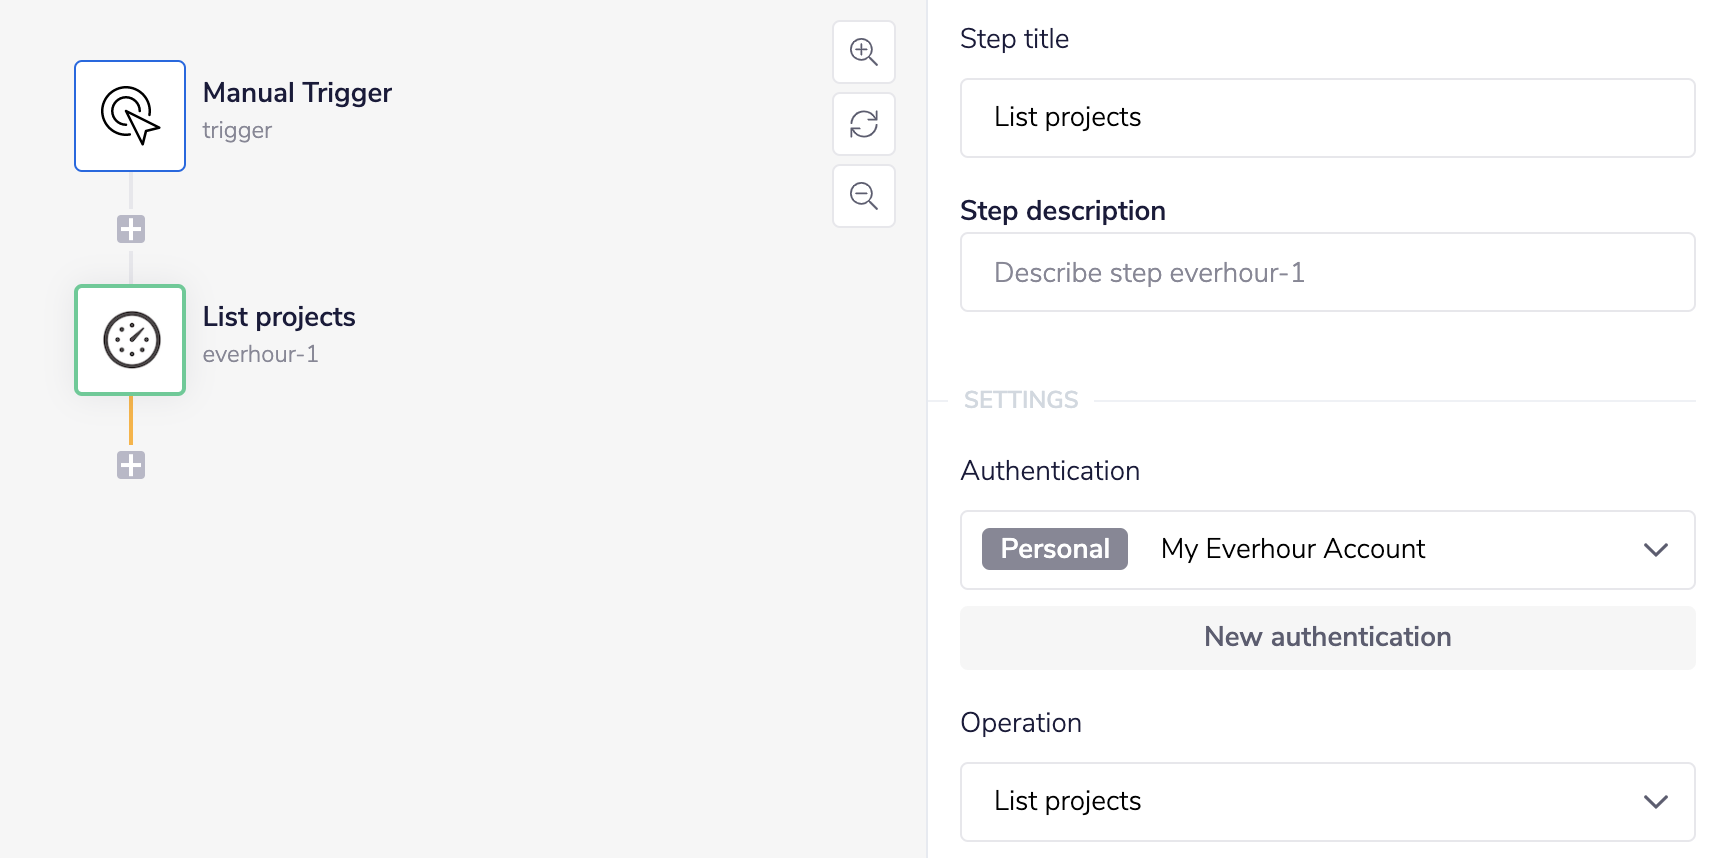
Task: Zoom in on the workflow canvas
Action: [x=864, y=52]
